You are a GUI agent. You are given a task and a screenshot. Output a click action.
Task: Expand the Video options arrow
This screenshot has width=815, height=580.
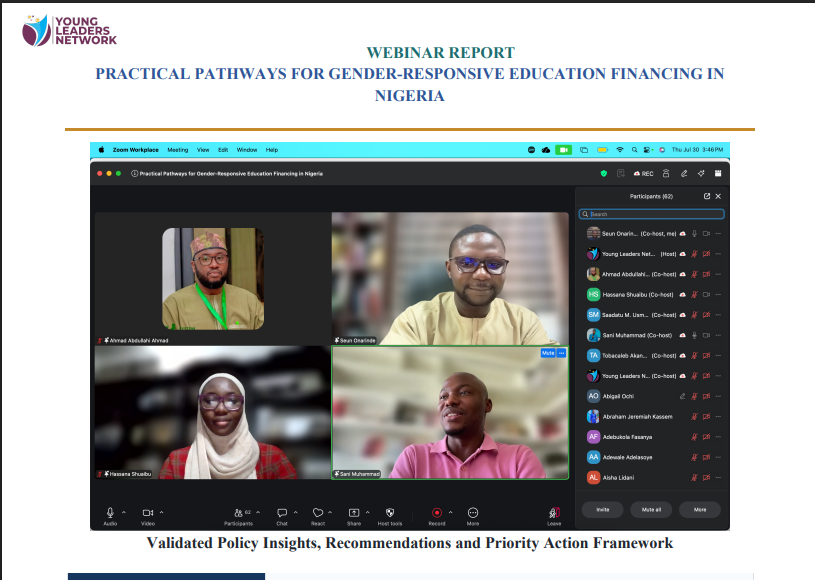click(x=162, y=512)
